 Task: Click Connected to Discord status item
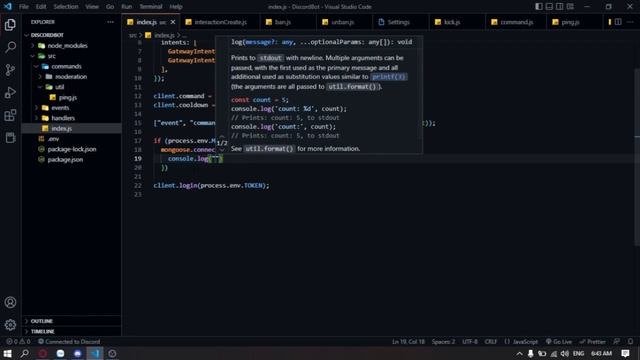point(69,342)
